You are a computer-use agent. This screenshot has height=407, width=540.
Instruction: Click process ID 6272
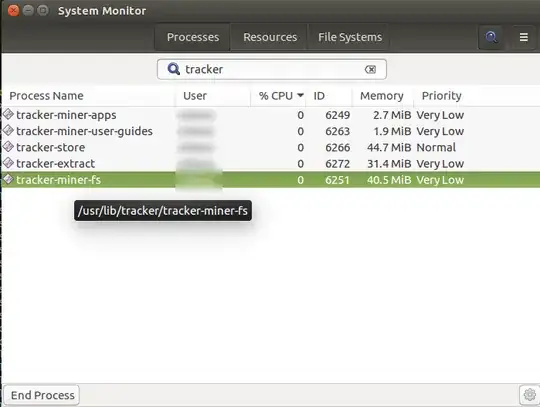coord(338,164)
